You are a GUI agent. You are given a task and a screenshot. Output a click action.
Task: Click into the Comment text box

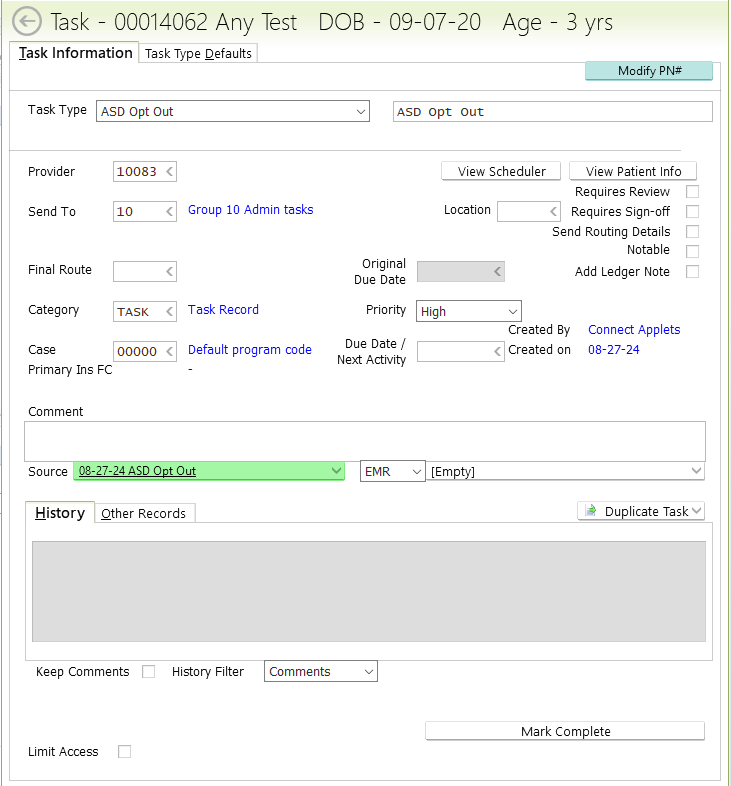pos(364,440)
